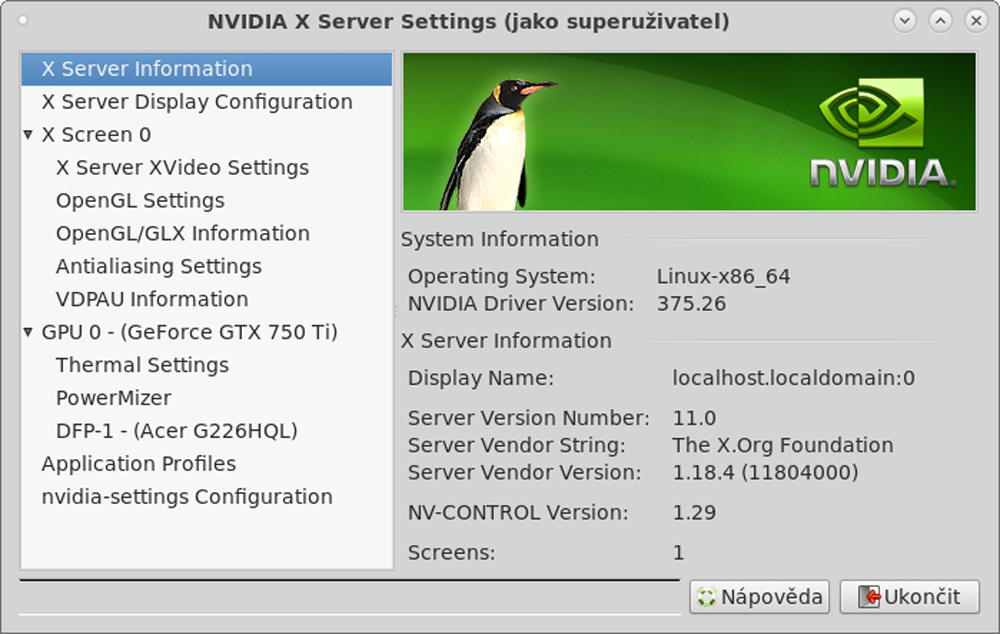Open X Server XVideo Settings

[207, 168]
